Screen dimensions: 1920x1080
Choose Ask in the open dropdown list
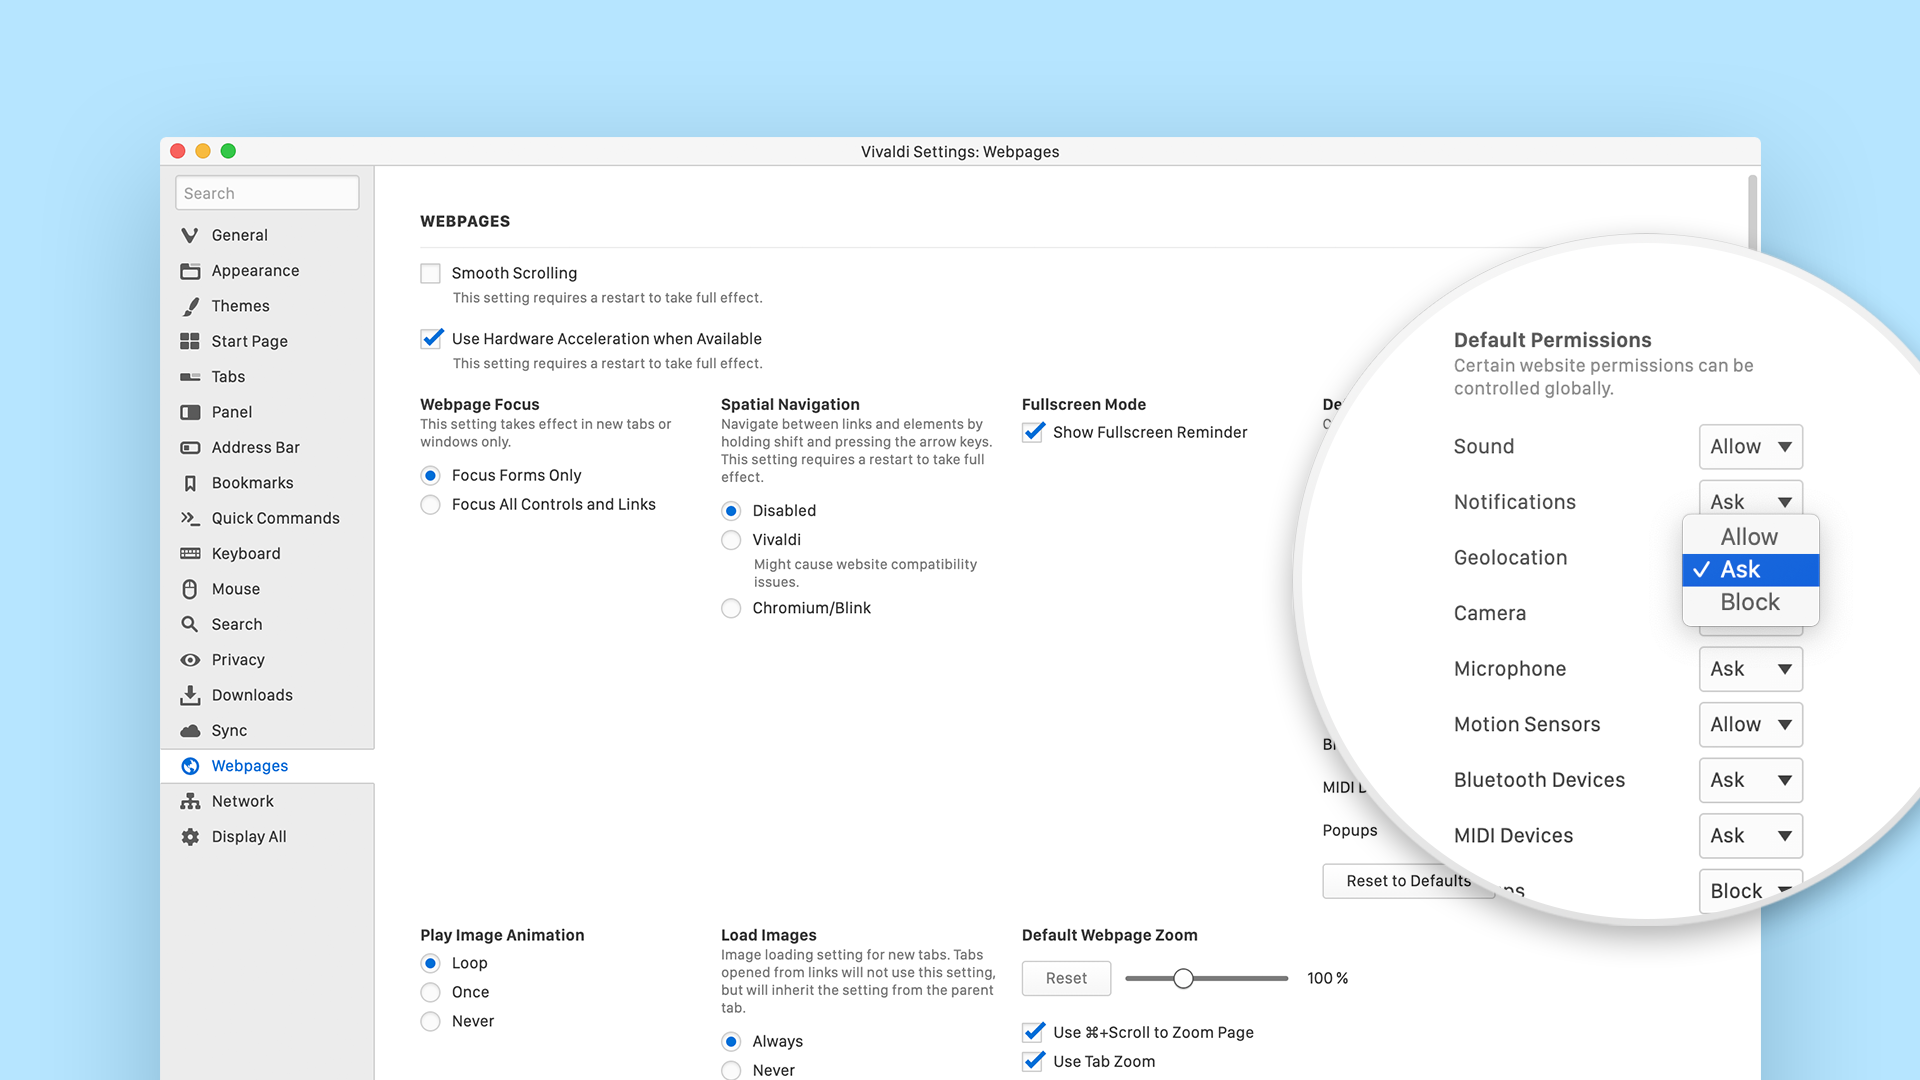(1750, 570)
